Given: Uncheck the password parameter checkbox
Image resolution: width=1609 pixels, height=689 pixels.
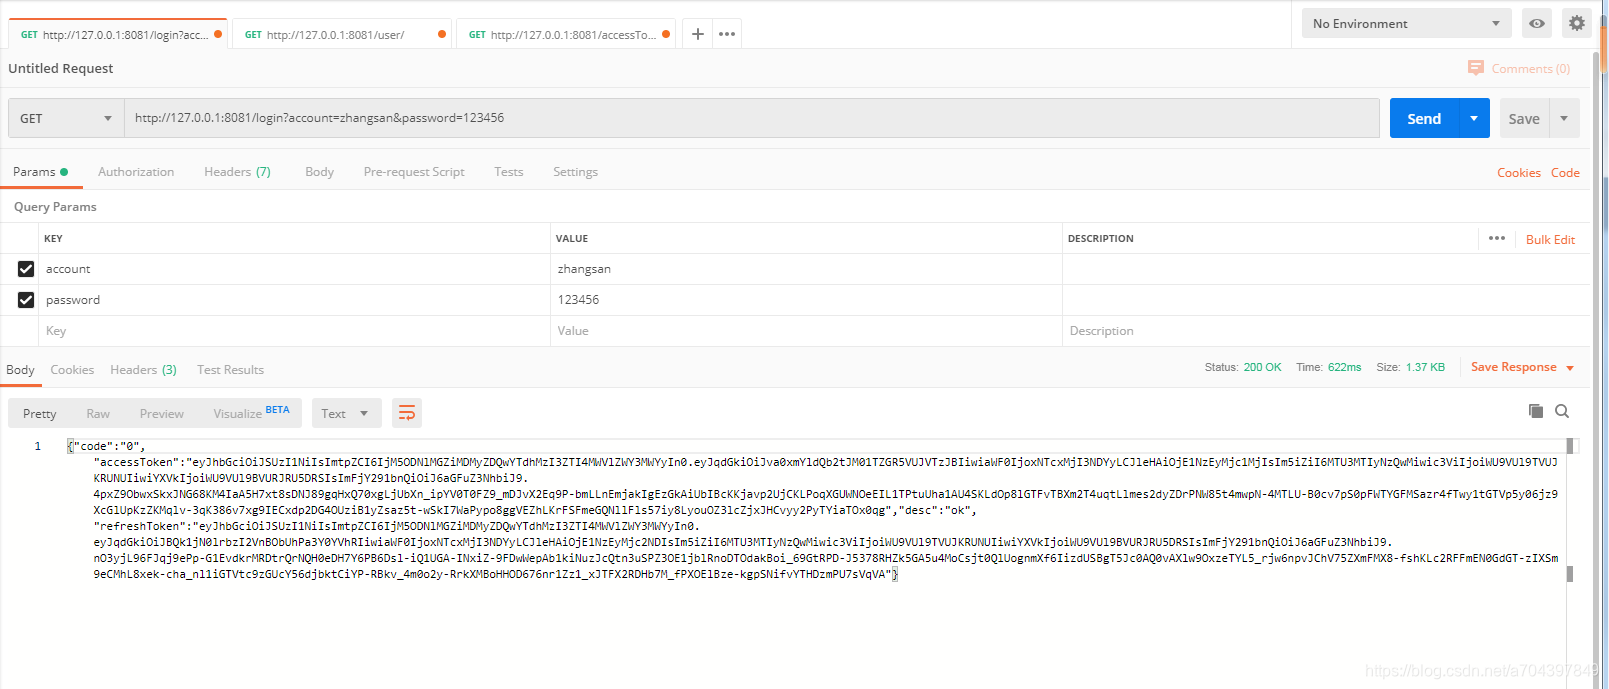Looking at the screenshot, I should point(26,300).
